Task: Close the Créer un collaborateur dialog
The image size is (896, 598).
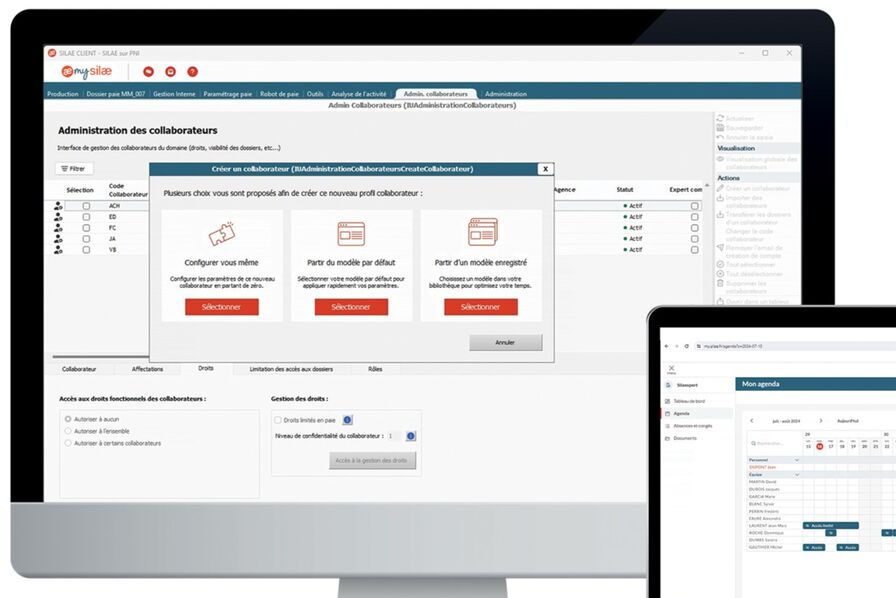Action: [545, 169]
